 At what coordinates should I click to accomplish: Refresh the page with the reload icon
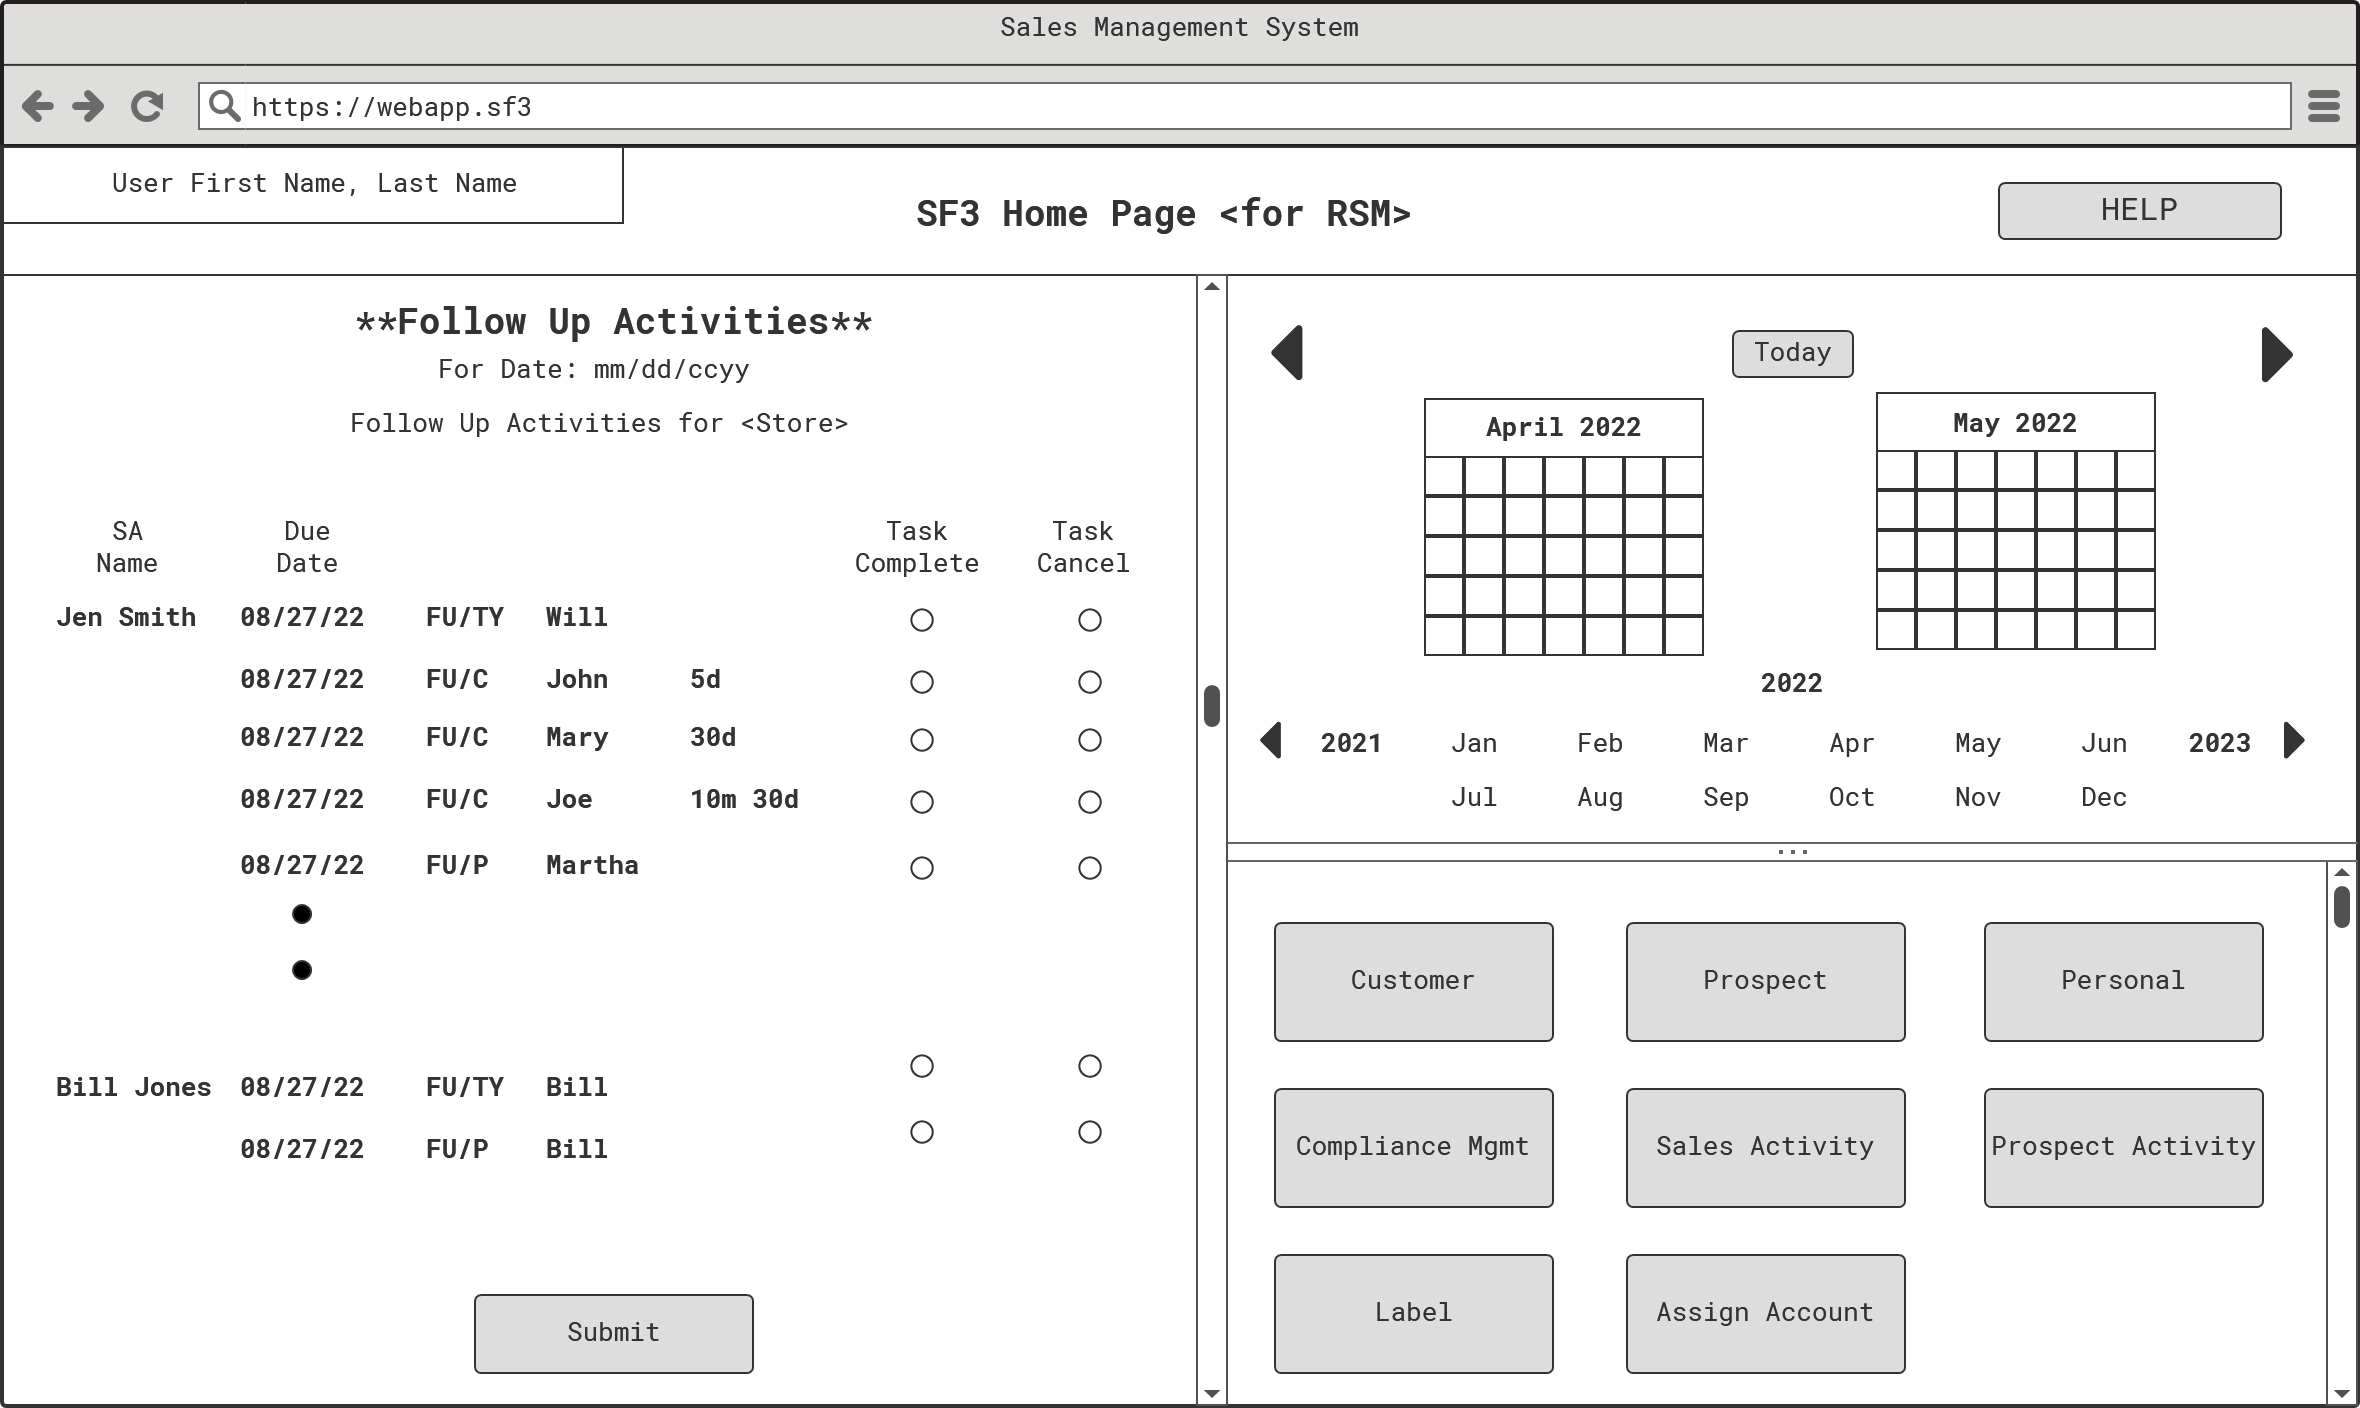click(x=146, y=105)
